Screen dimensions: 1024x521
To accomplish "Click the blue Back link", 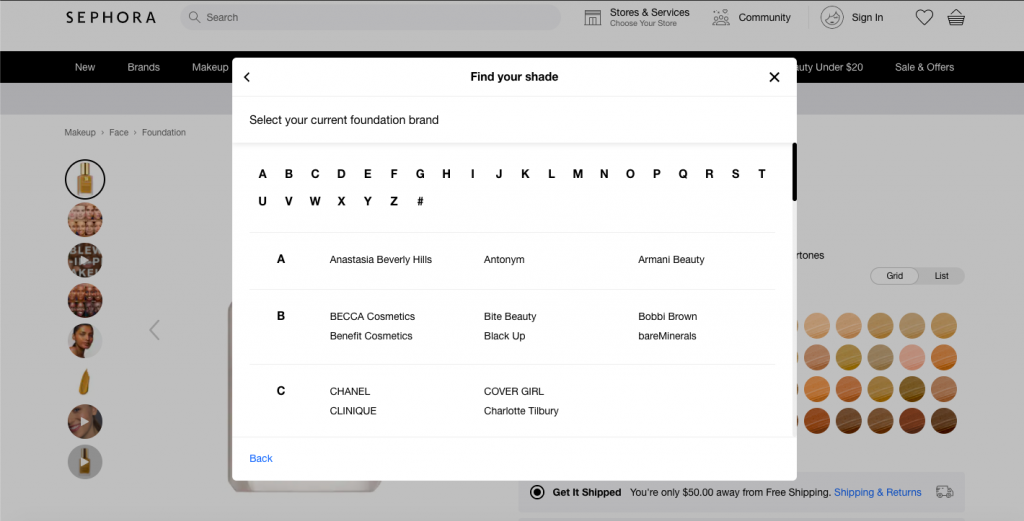I will [x=261, y=458].
